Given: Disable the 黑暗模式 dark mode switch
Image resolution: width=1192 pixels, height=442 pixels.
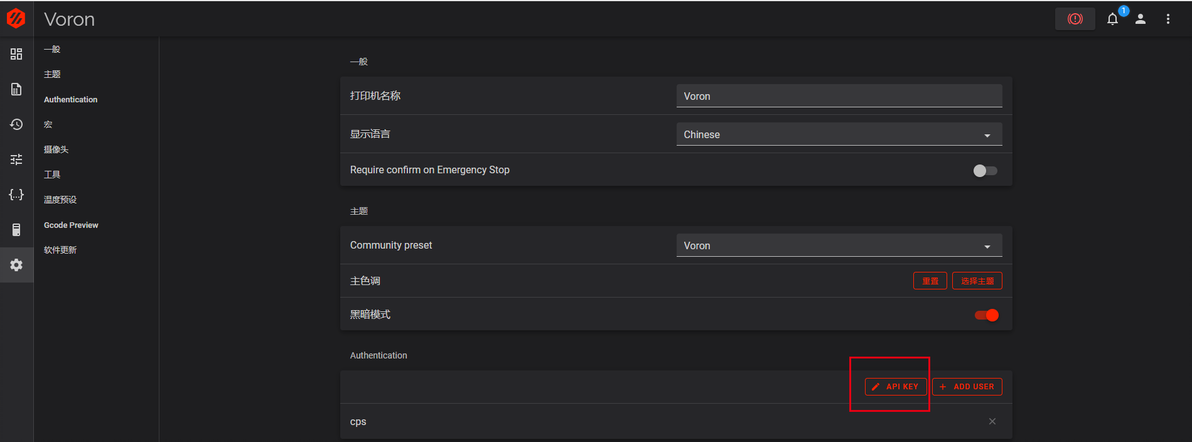Looking at the screenshot, I should coord(987,315).
